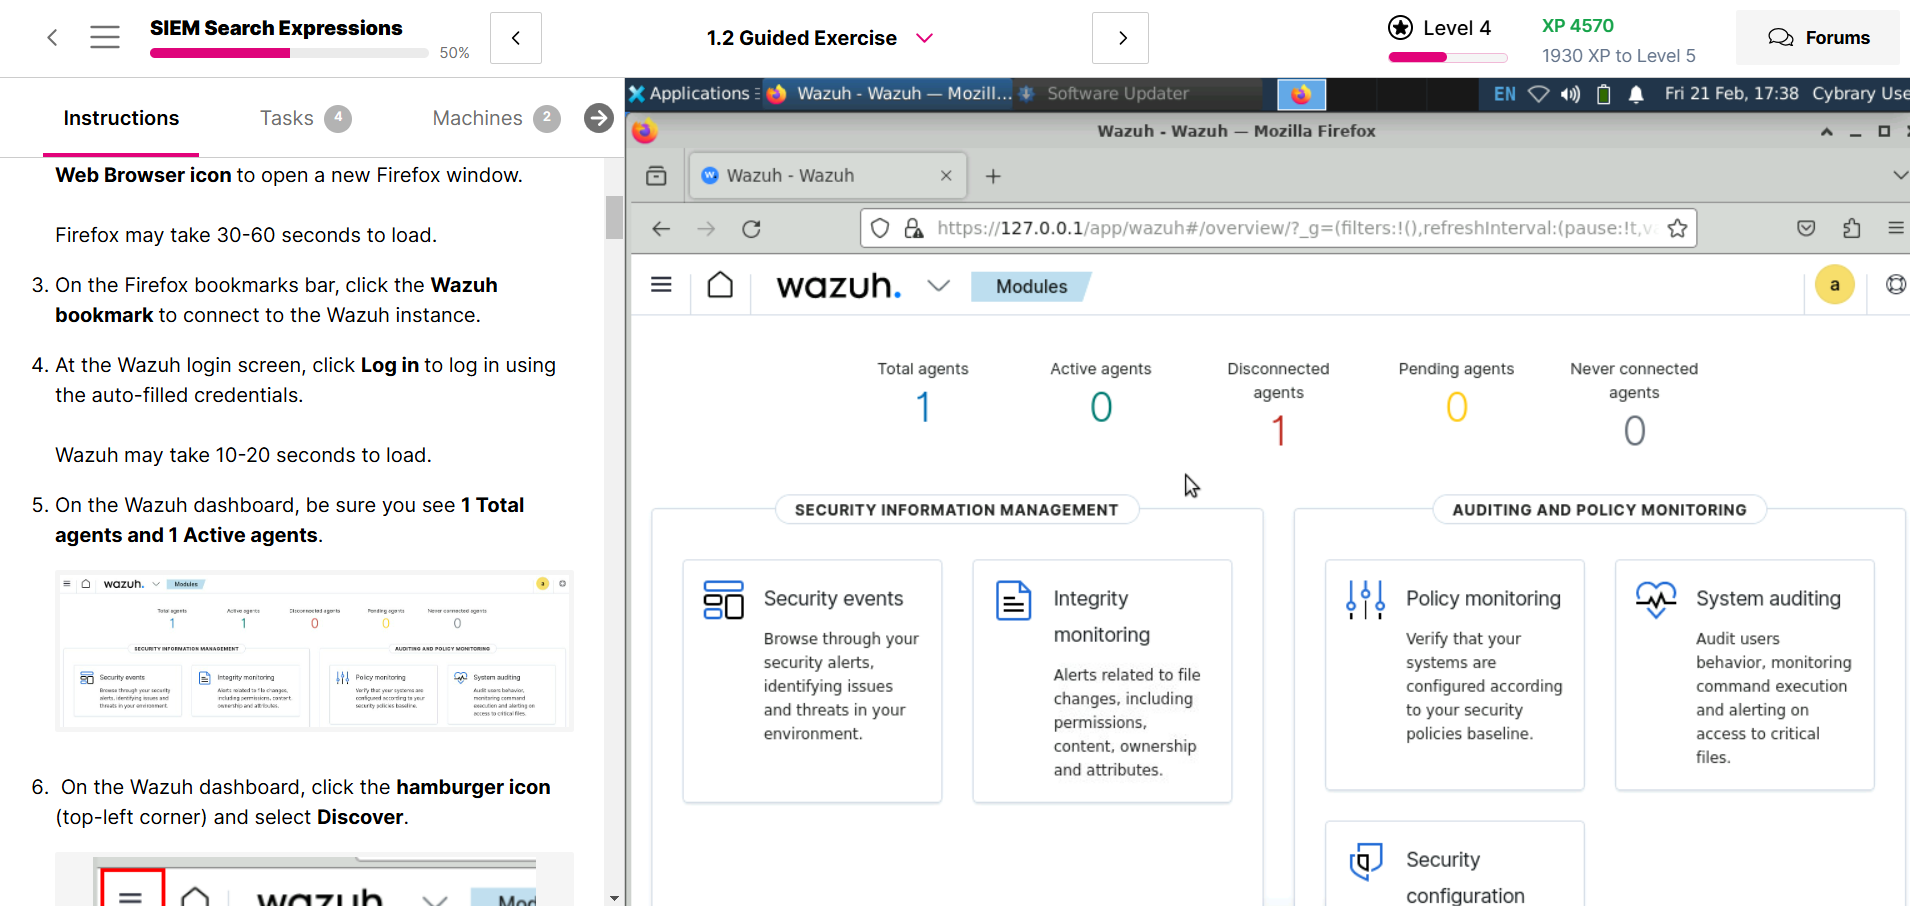Viewport: 1910px width, 906px height.
Task: Bookmark this page with the star icon
Action: point(1677,229)
